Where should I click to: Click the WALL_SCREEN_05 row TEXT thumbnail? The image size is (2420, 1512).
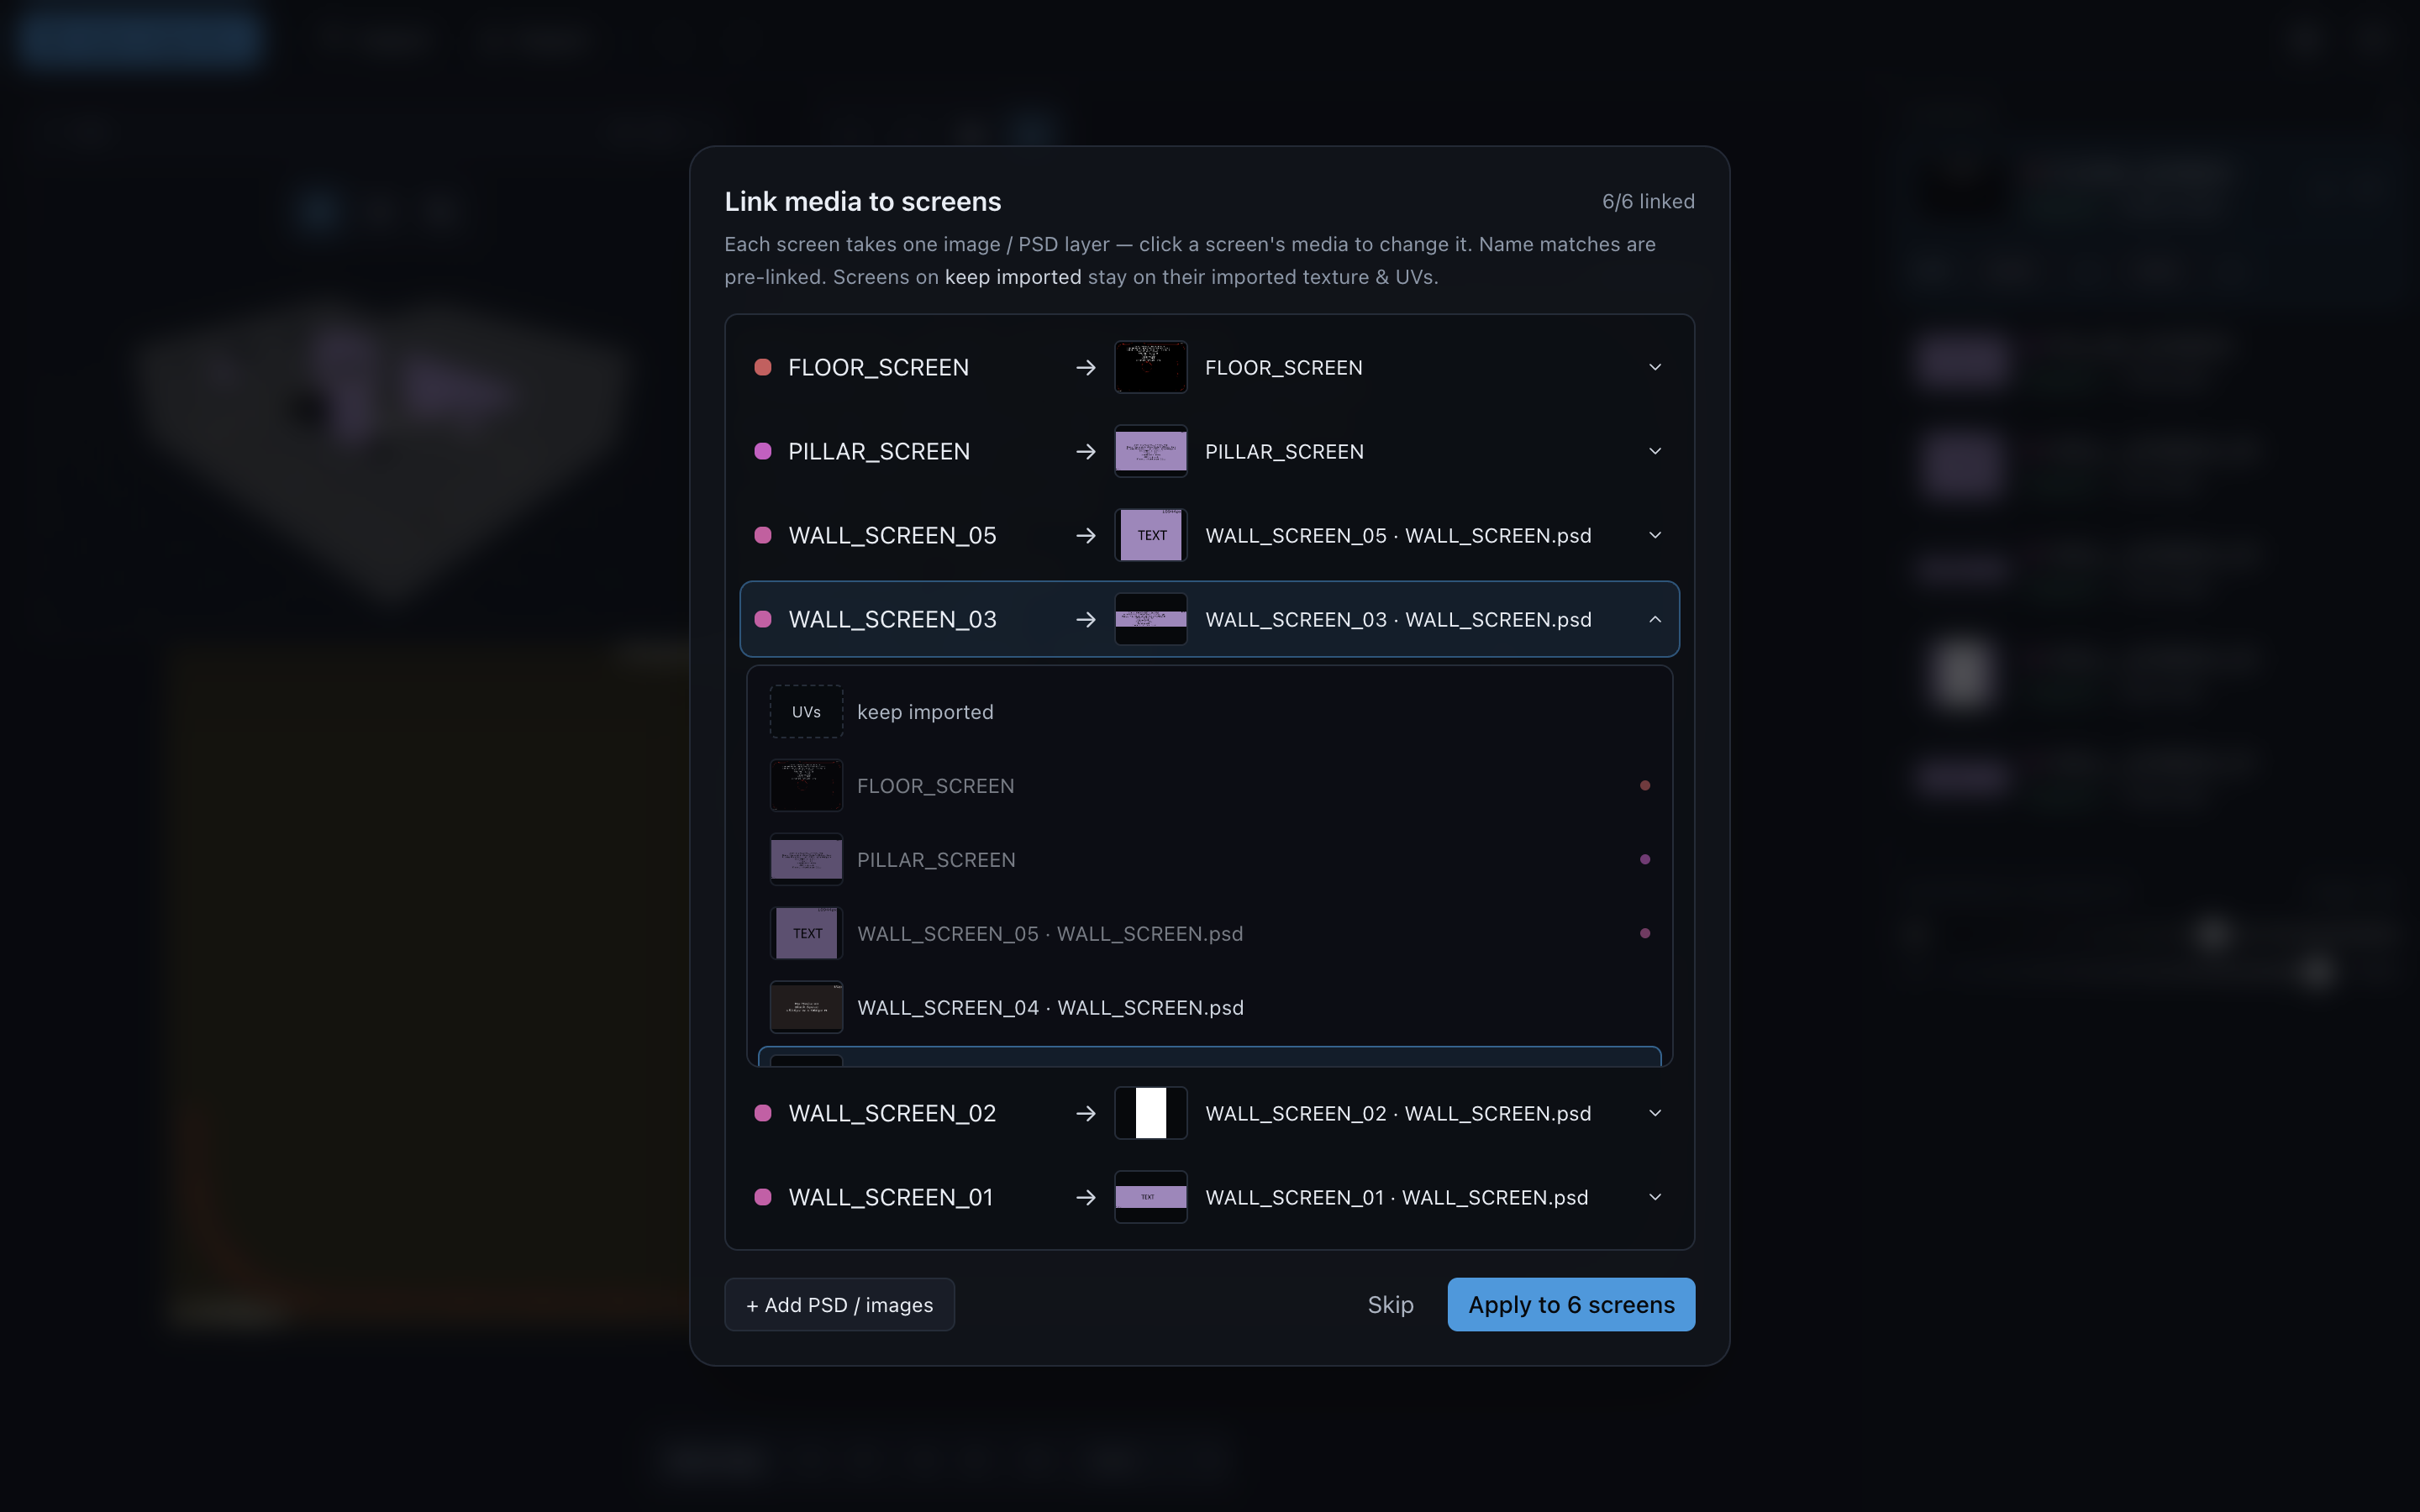point(1151,535)
